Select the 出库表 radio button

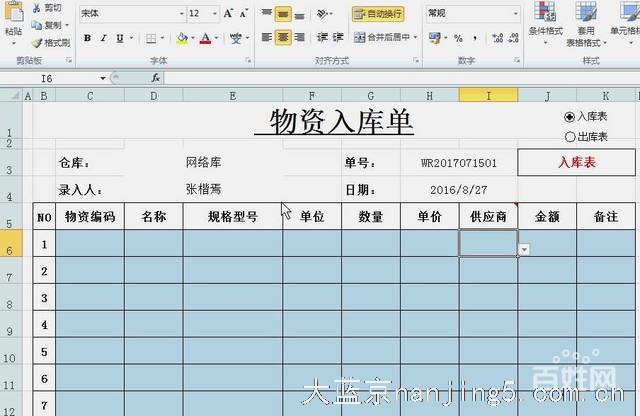570,137
